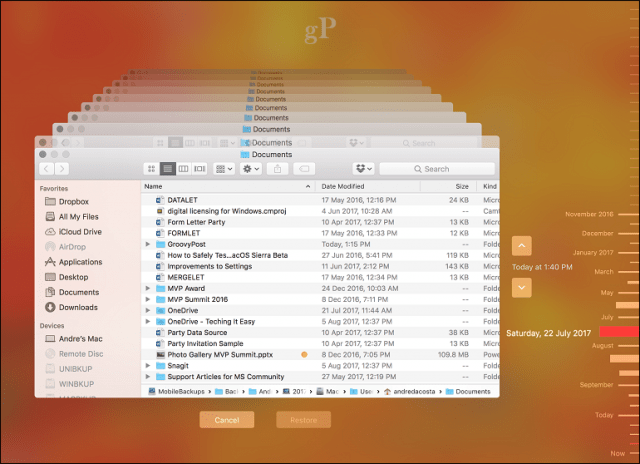Sort by Date Modified column header
The width and height of the screenshot is (640, 464).
point(367,186)
